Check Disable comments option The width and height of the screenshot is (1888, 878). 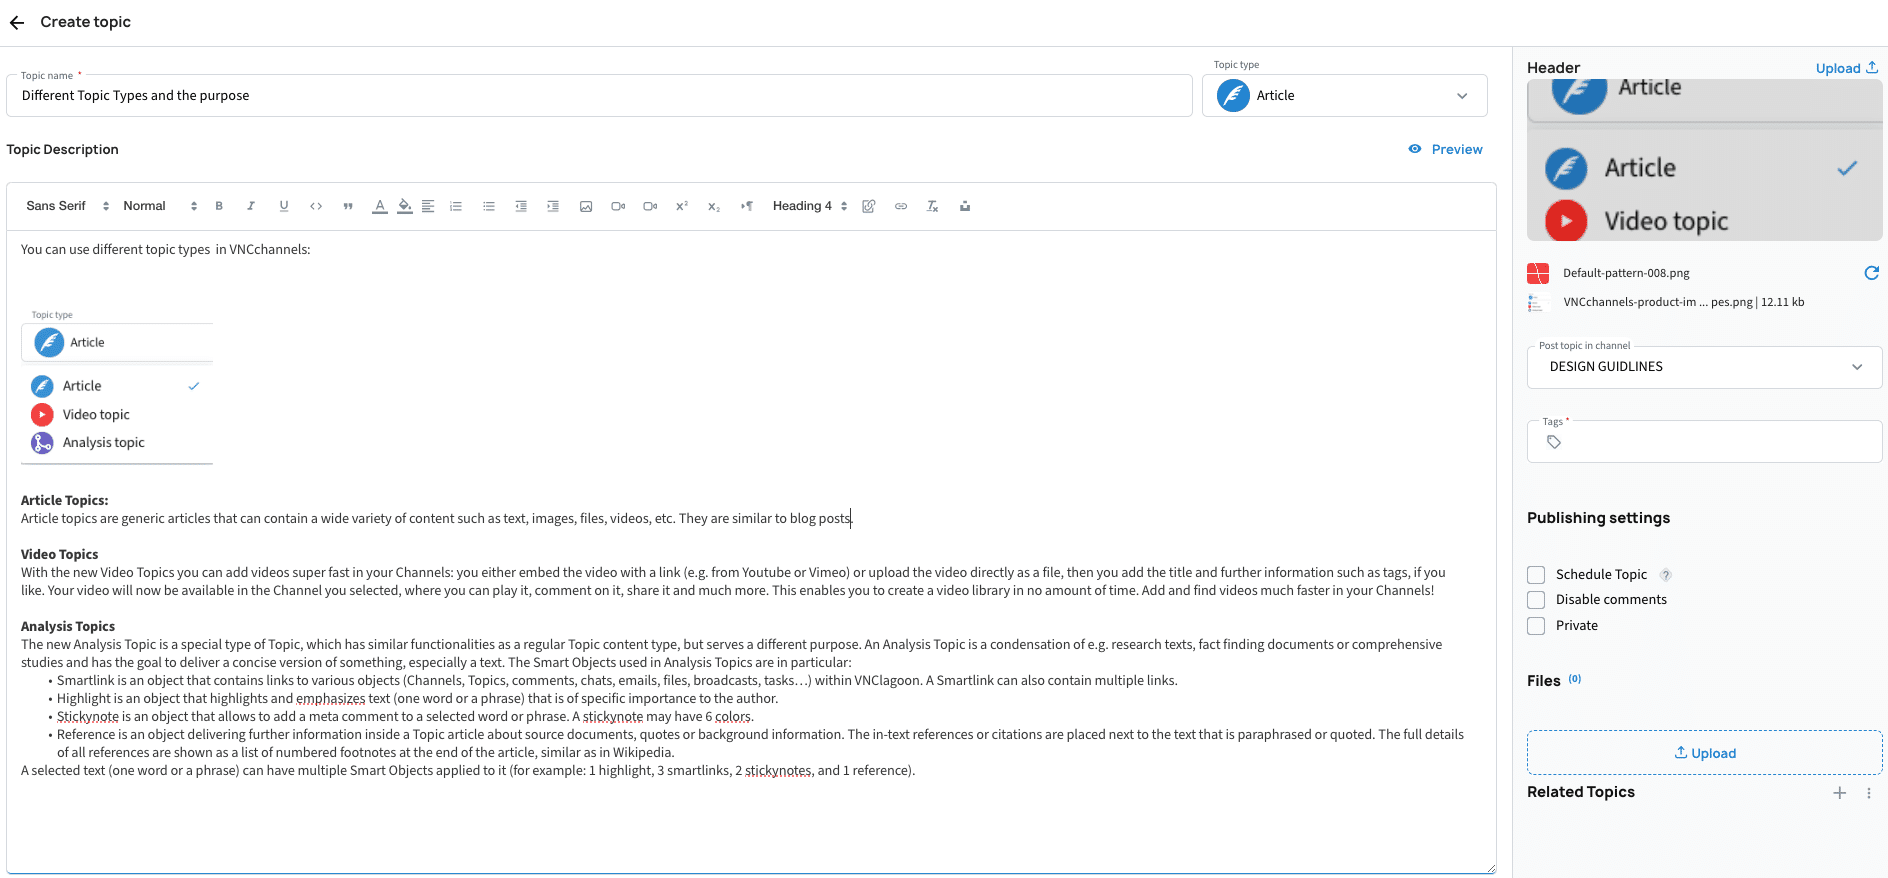pos(1536,599)
